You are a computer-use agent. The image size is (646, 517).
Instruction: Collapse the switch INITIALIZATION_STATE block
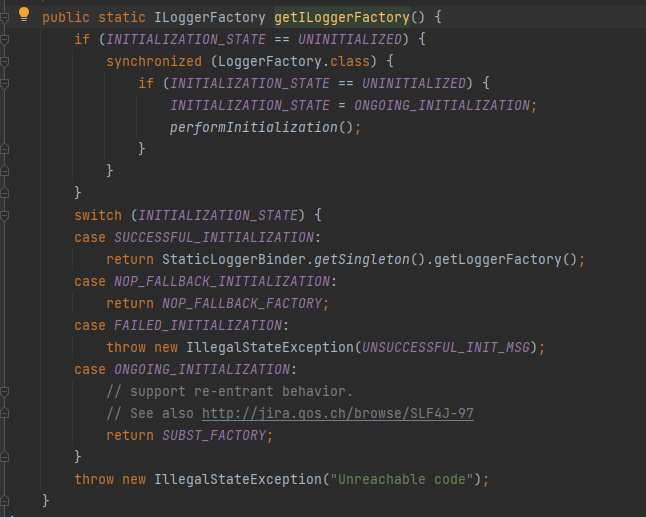[5, 216]
